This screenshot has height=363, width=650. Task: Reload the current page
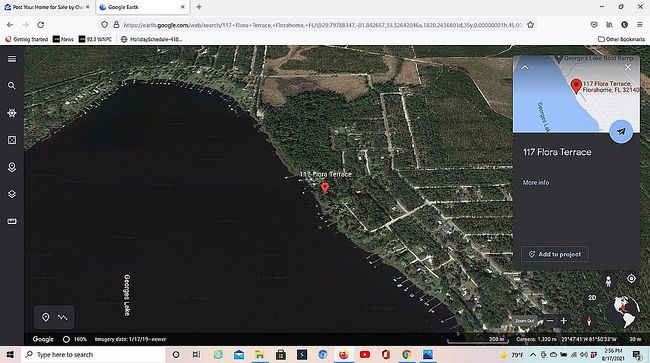tap(41, 25)
